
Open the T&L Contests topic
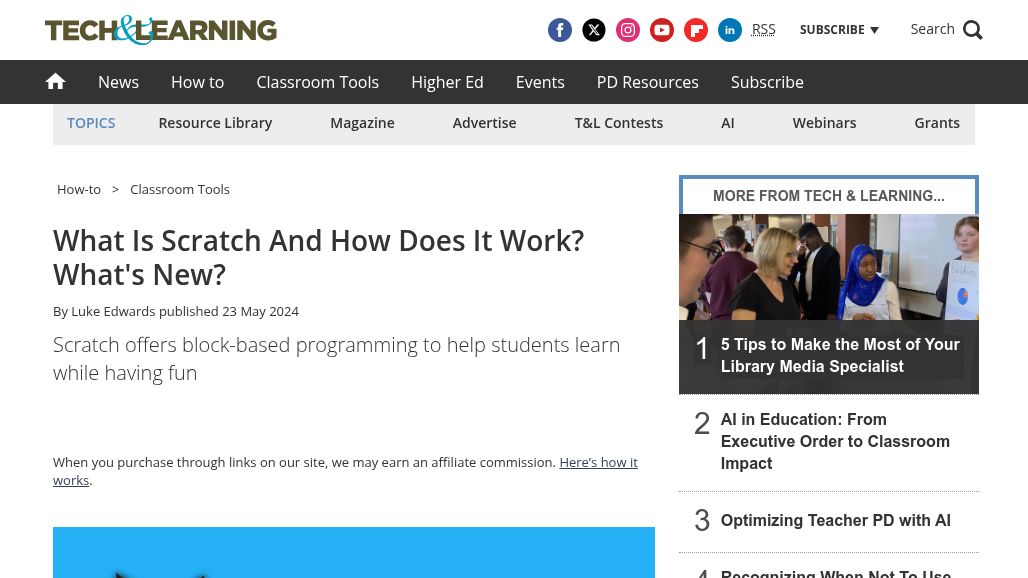point(619,123)
